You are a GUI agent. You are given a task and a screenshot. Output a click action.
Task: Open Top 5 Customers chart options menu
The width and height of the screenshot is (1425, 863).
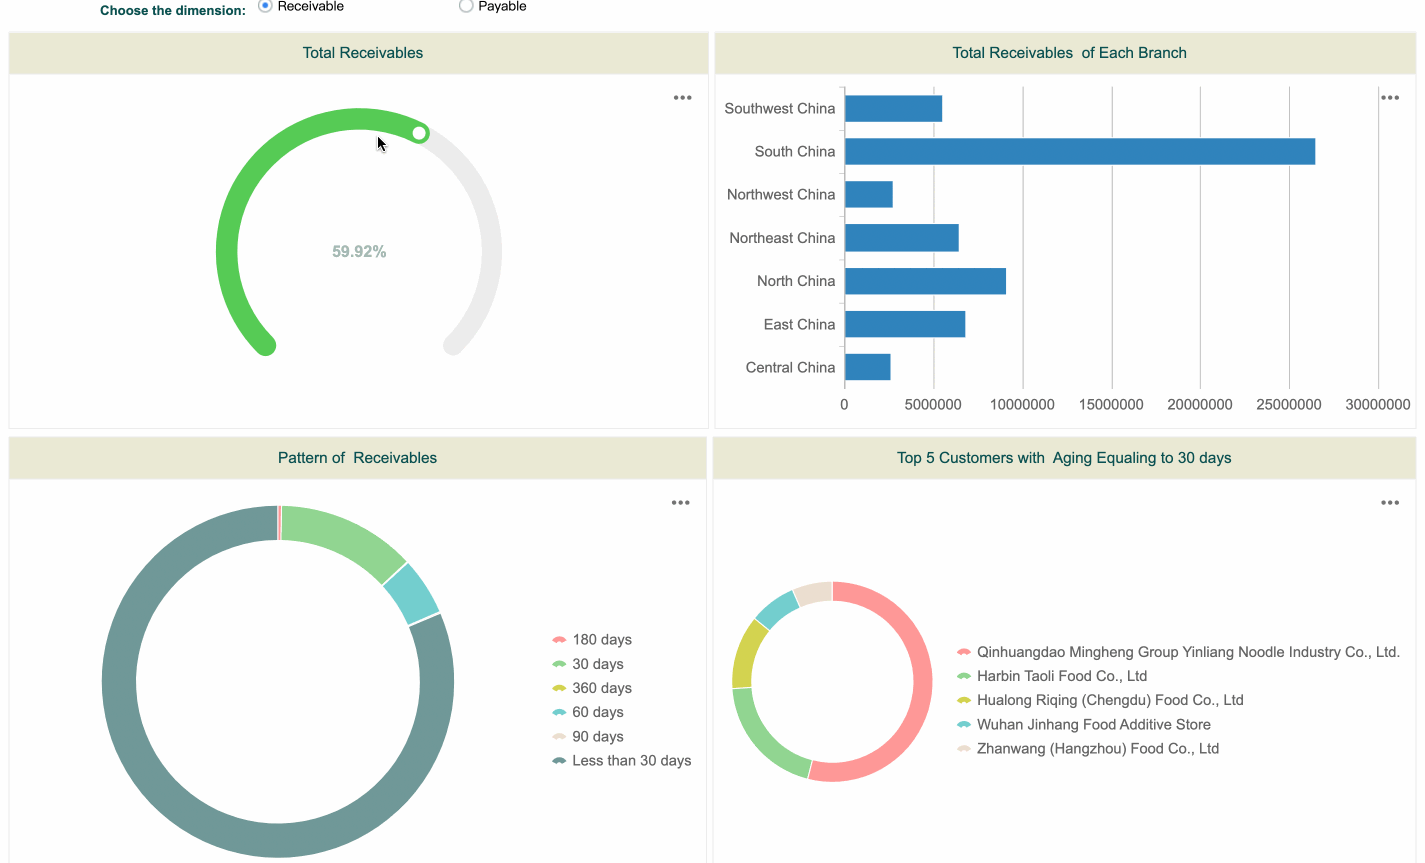pos(1390,503)
